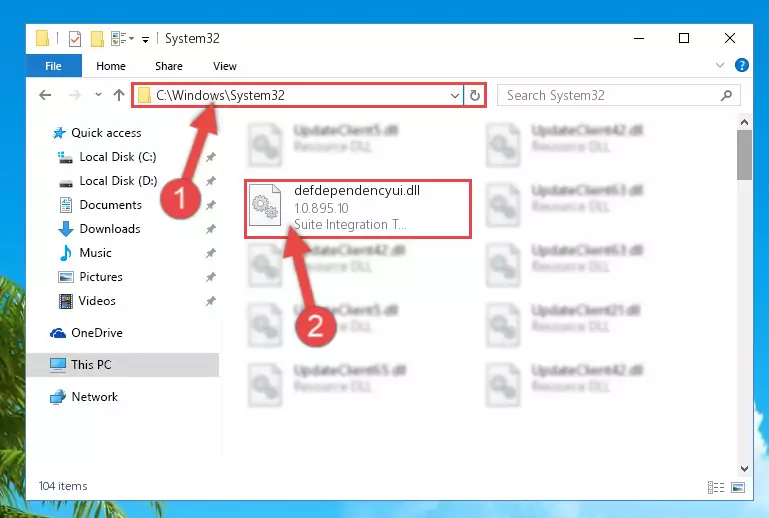Close the System32 window

730,38
